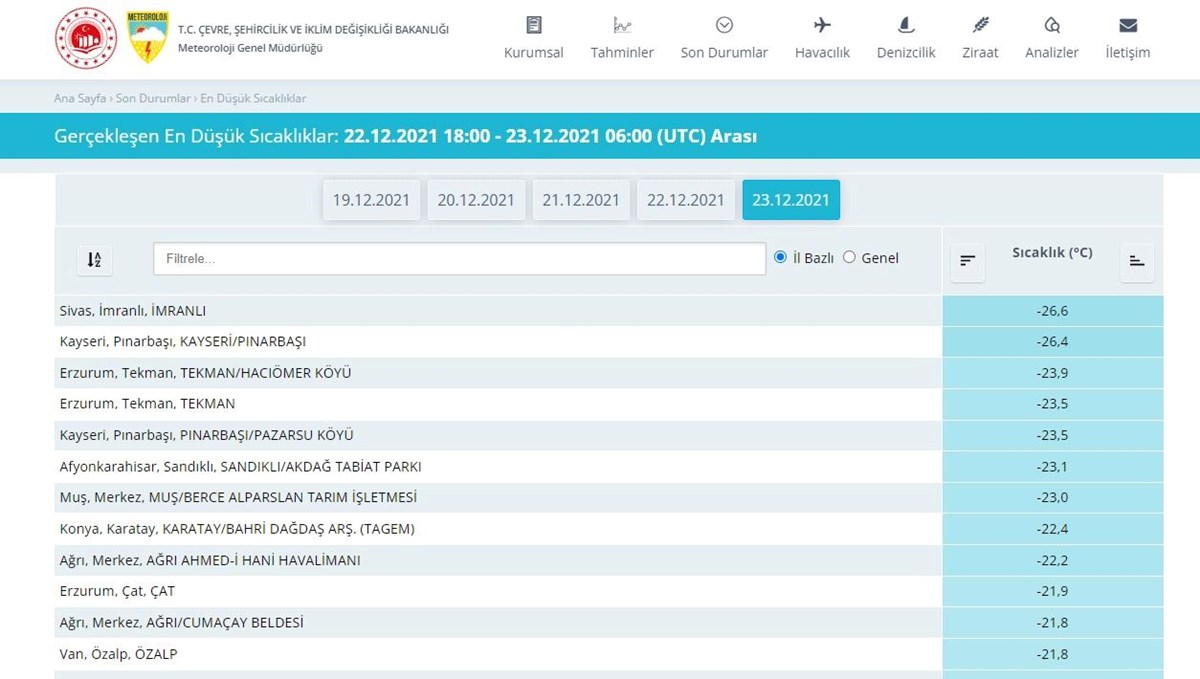
Task: Open the Son Durumlar breadcrumb link
Action: pyautogui.click(x=153, y=98)
